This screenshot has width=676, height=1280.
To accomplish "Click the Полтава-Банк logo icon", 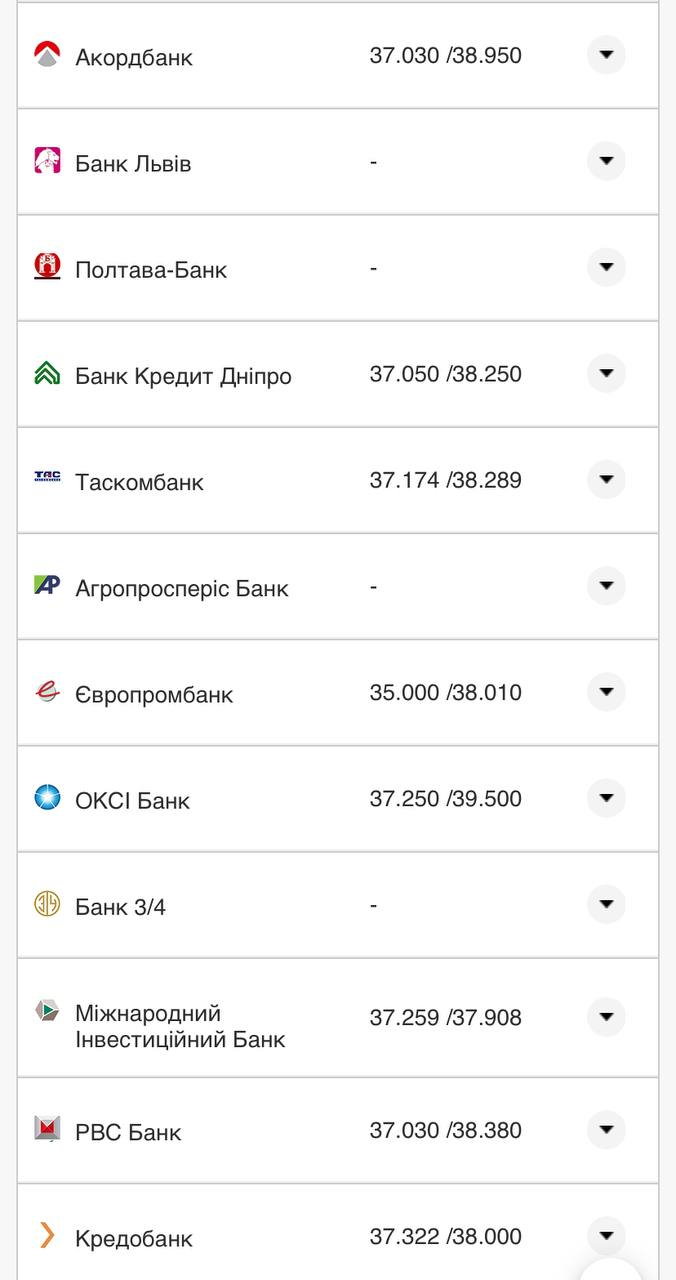I will (47, 267).
